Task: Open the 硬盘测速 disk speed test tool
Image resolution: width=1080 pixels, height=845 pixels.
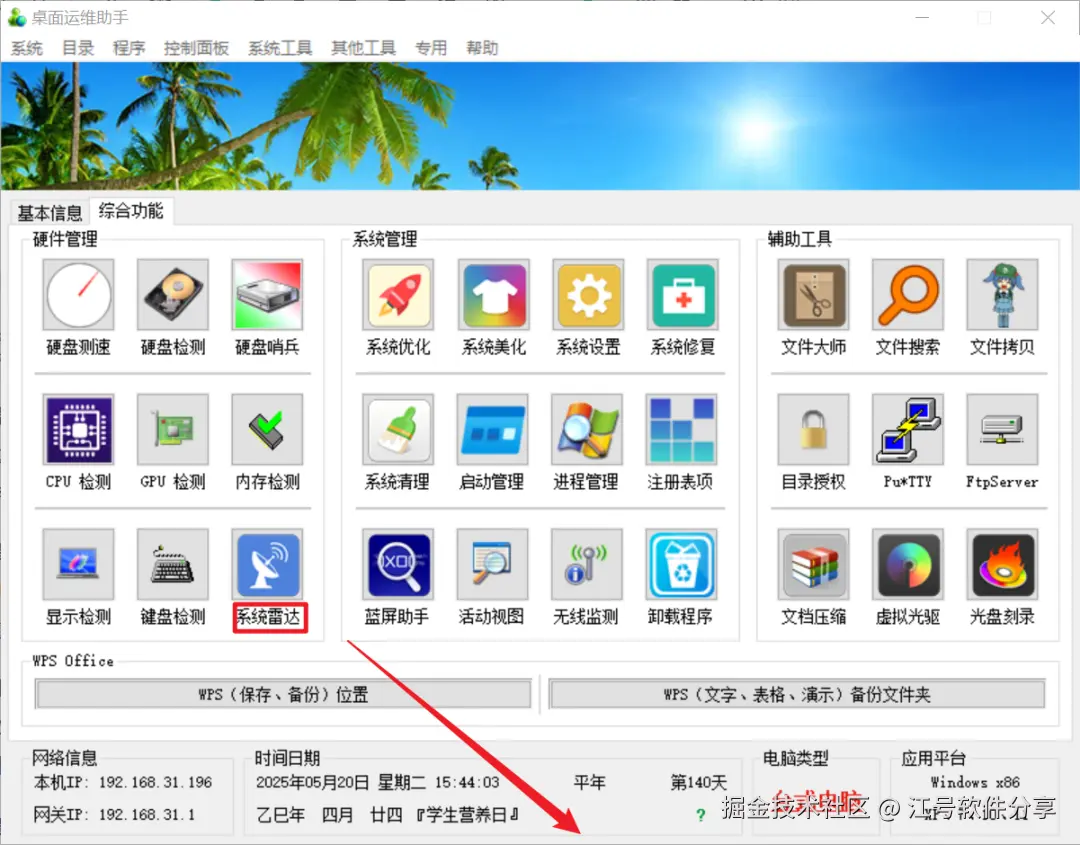Action: pyautogui.click(x=78, y=295)
